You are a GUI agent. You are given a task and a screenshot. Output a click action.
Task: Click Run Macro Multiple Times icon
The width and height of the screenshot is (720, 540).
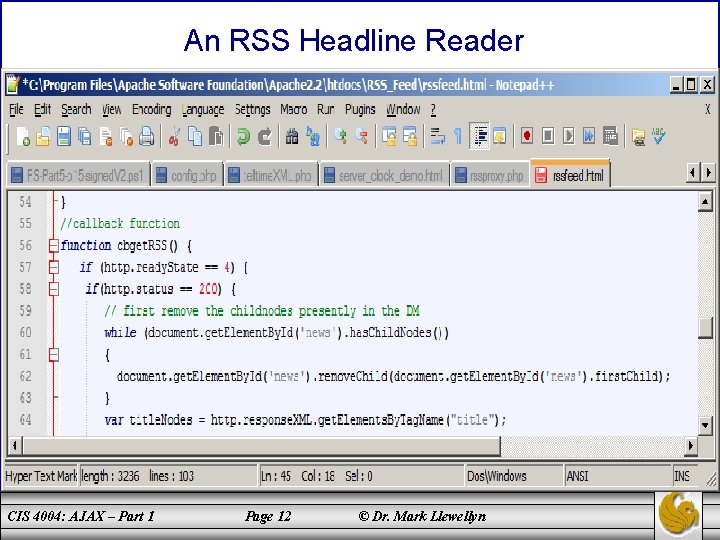(x=589, y=136)
